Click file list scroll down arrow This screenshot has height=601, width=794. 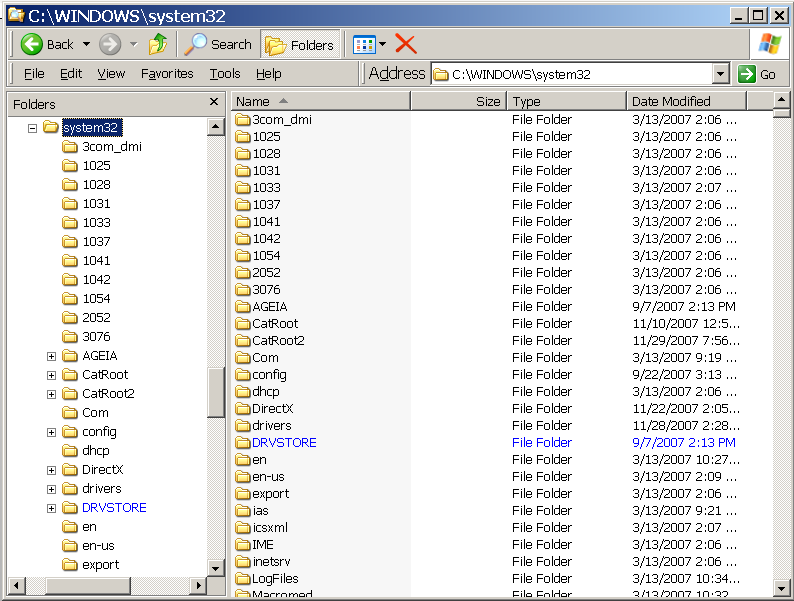coord(781,588)
